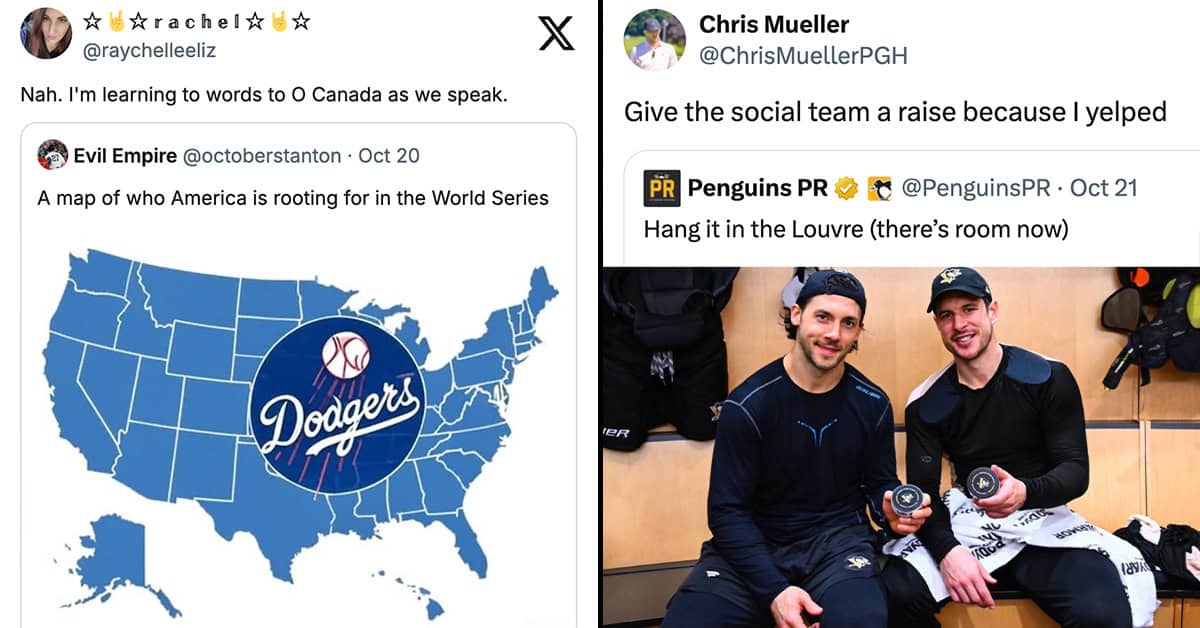The height and width of the screenshot is (628, 1200).
Task: Visit the @octoberstanton profile handle
Action: click(x=263, y=156)
